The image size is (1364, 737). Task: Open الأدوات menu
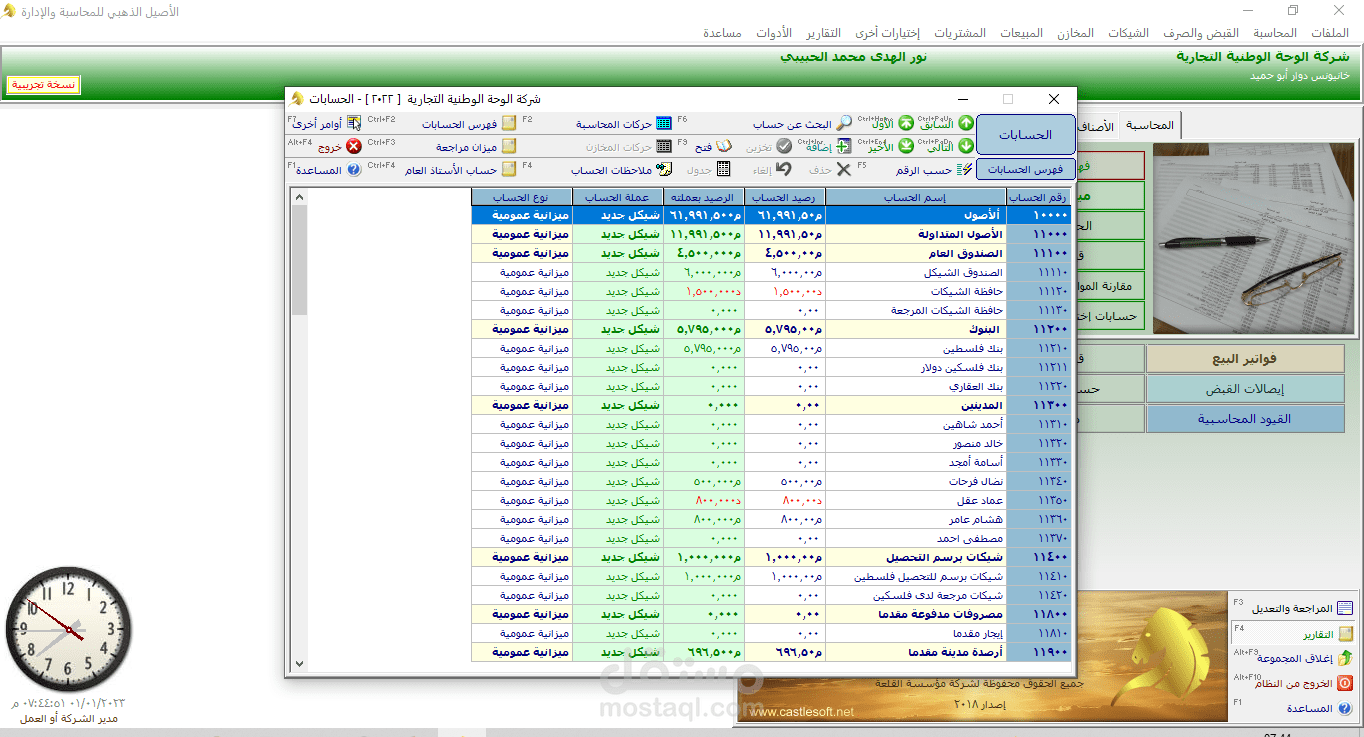click(x=774, y=33)
